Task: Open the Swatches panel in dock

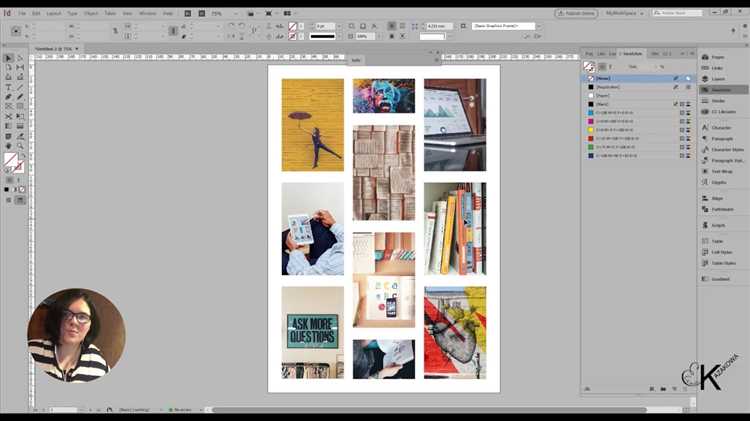Action: (x=722, y=90)
